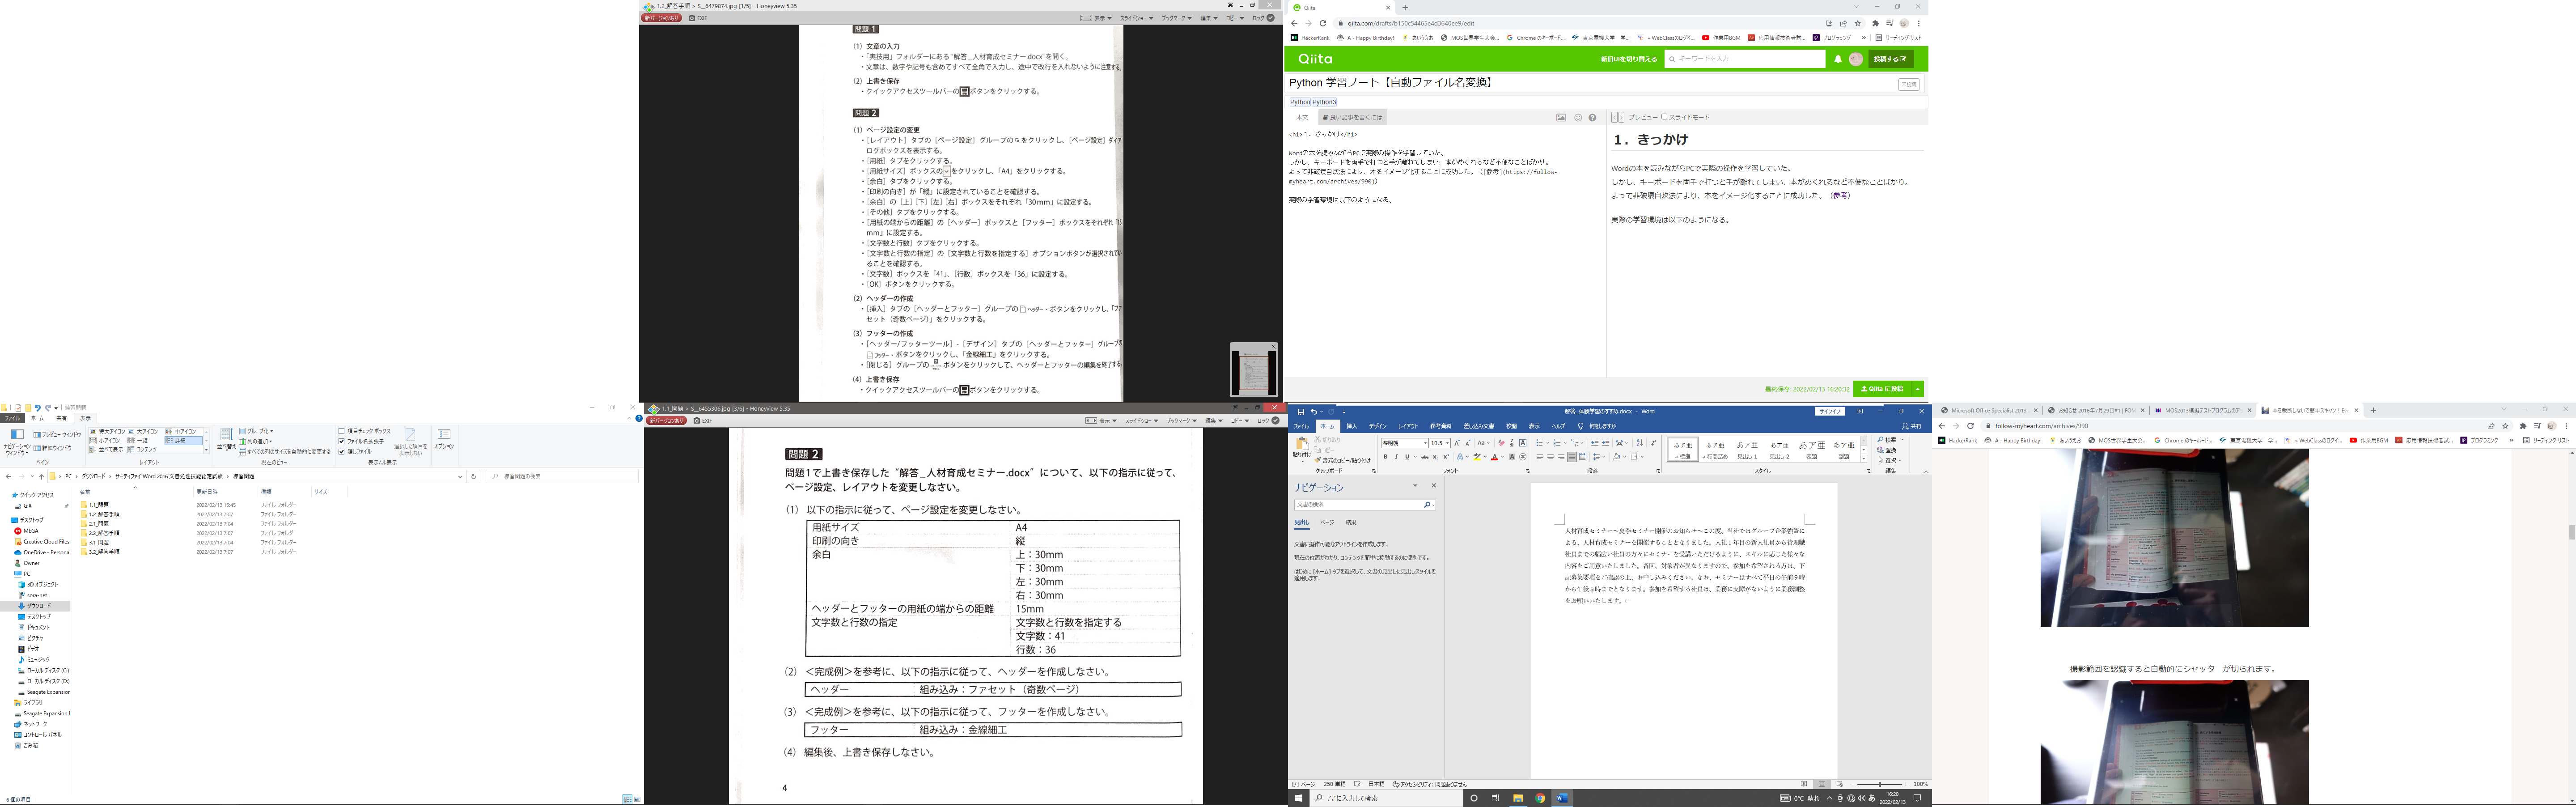This screenshot has width=2576, height=807.
Task: Apply subscript formatting in Word
Action: point(1436,457)
